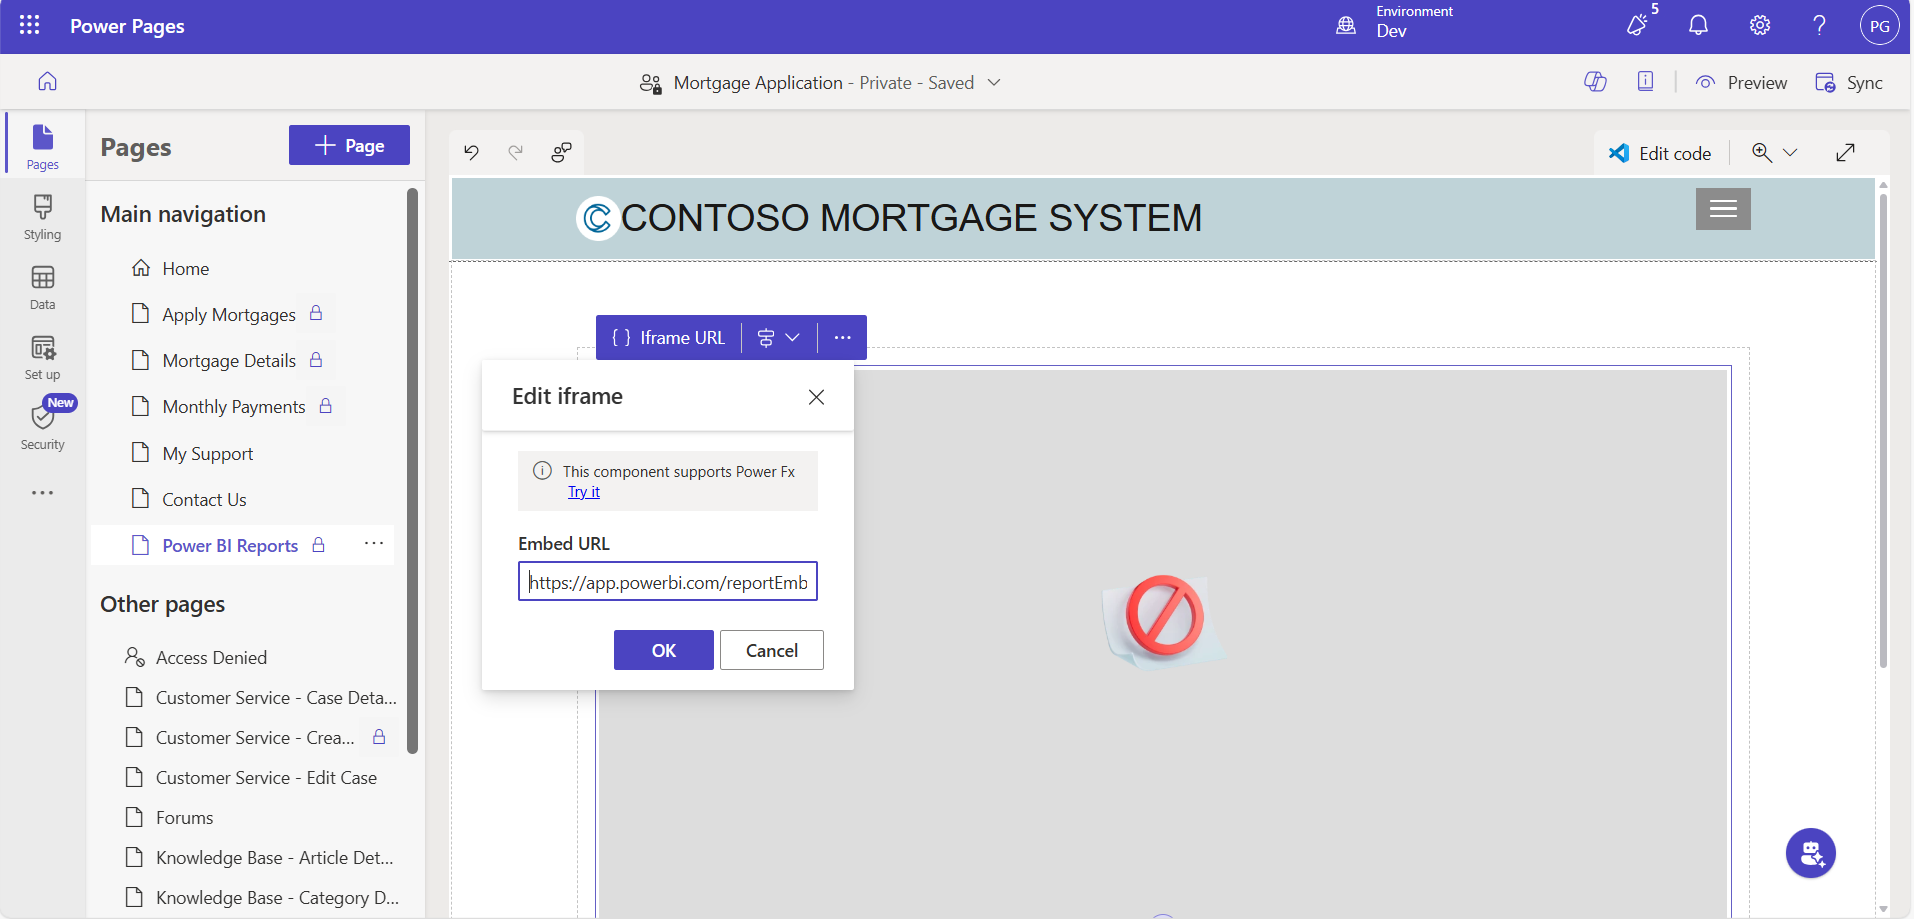Image resolution: width=1914 pixels, height=919 pixels.
Task: Open the Set up workspace
Action: point(42,357)
